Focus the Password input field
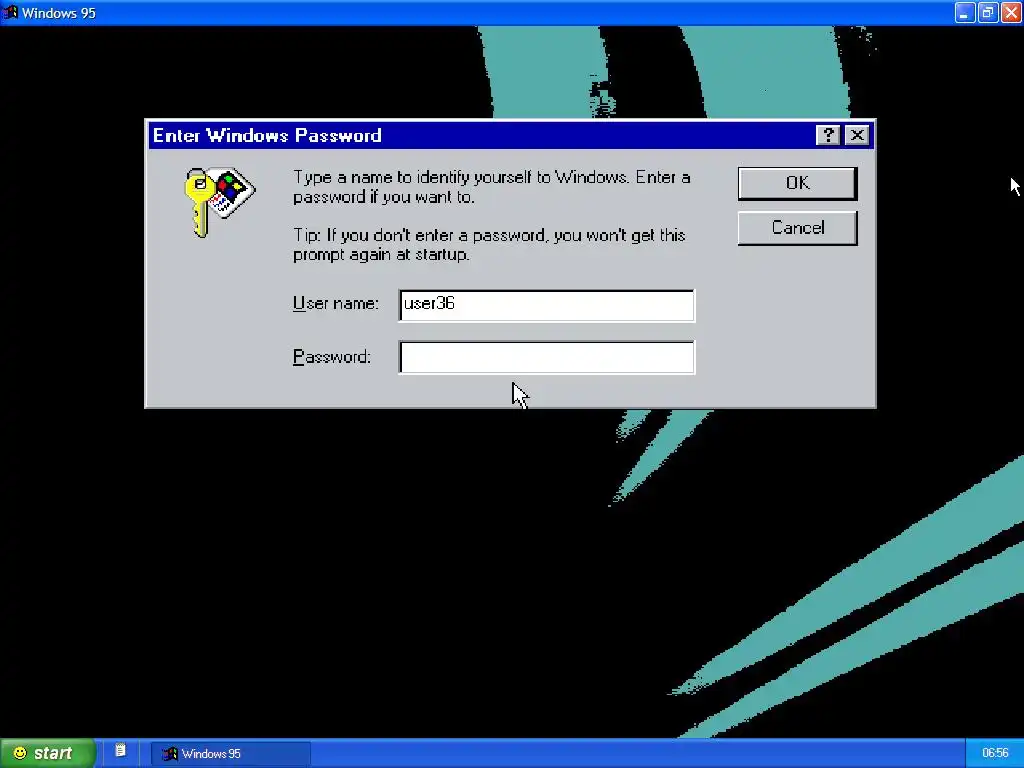1024x768 pixels. point(547,357)
